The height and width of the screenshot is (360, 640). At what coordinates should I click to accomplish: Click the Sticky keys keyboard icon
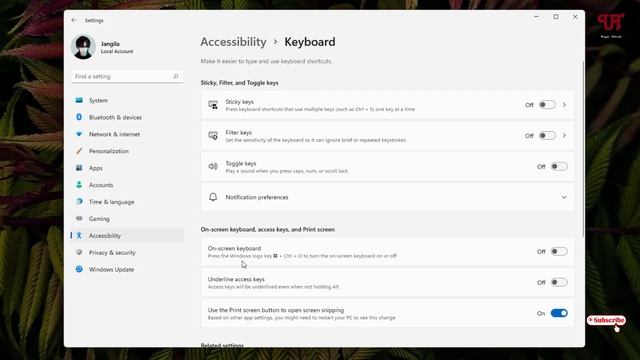[213, 105]
